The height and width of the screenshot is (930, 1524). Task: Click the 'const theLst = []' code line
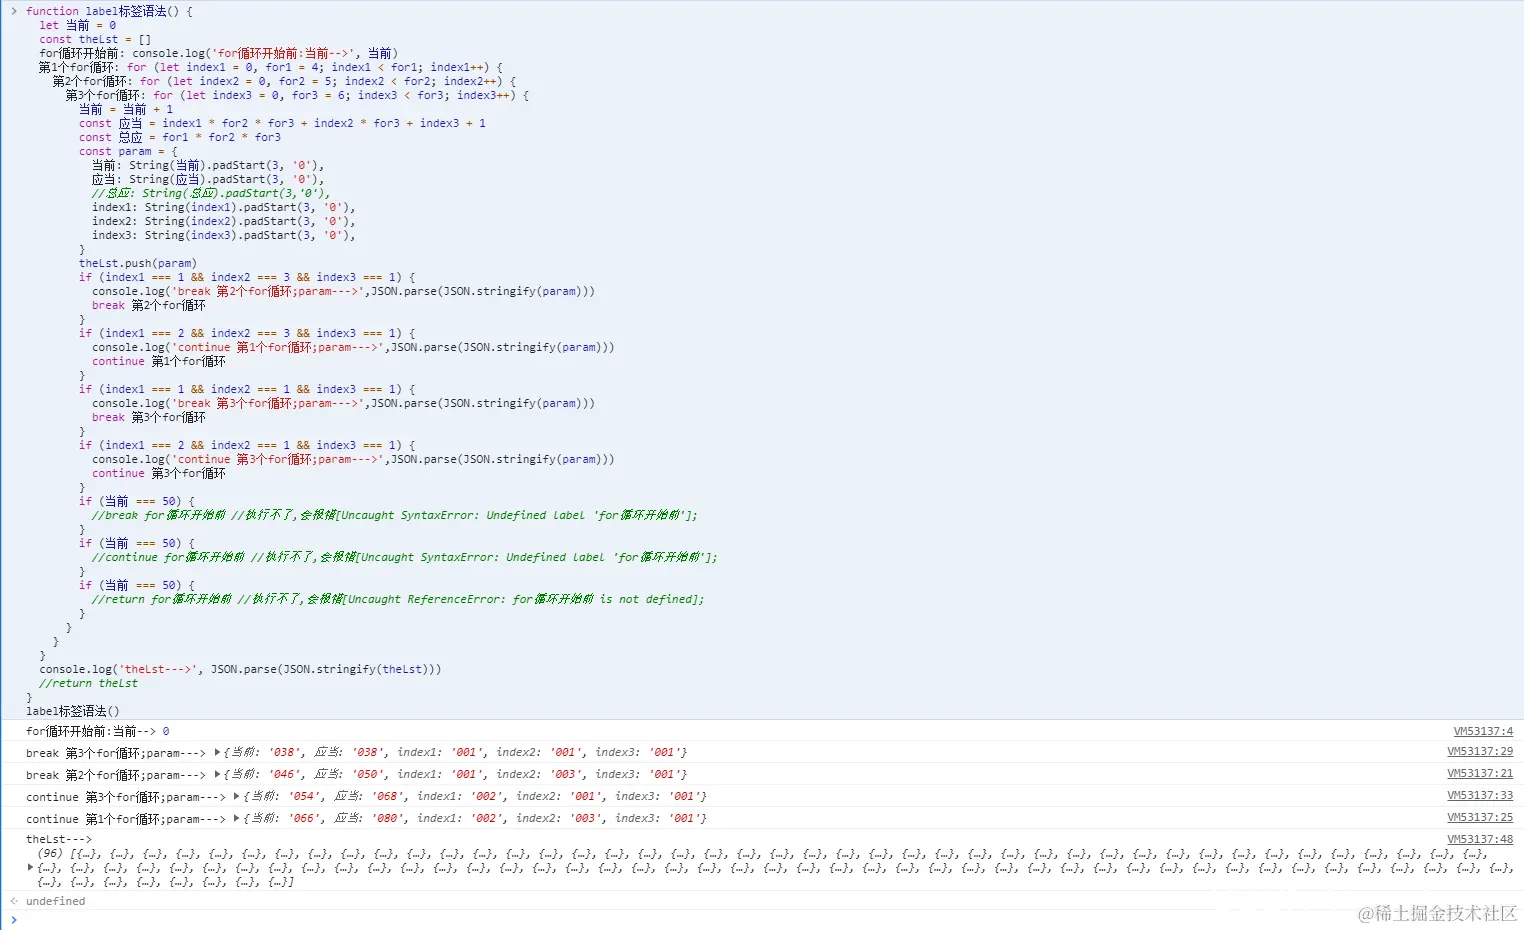(x=95, y=39)
